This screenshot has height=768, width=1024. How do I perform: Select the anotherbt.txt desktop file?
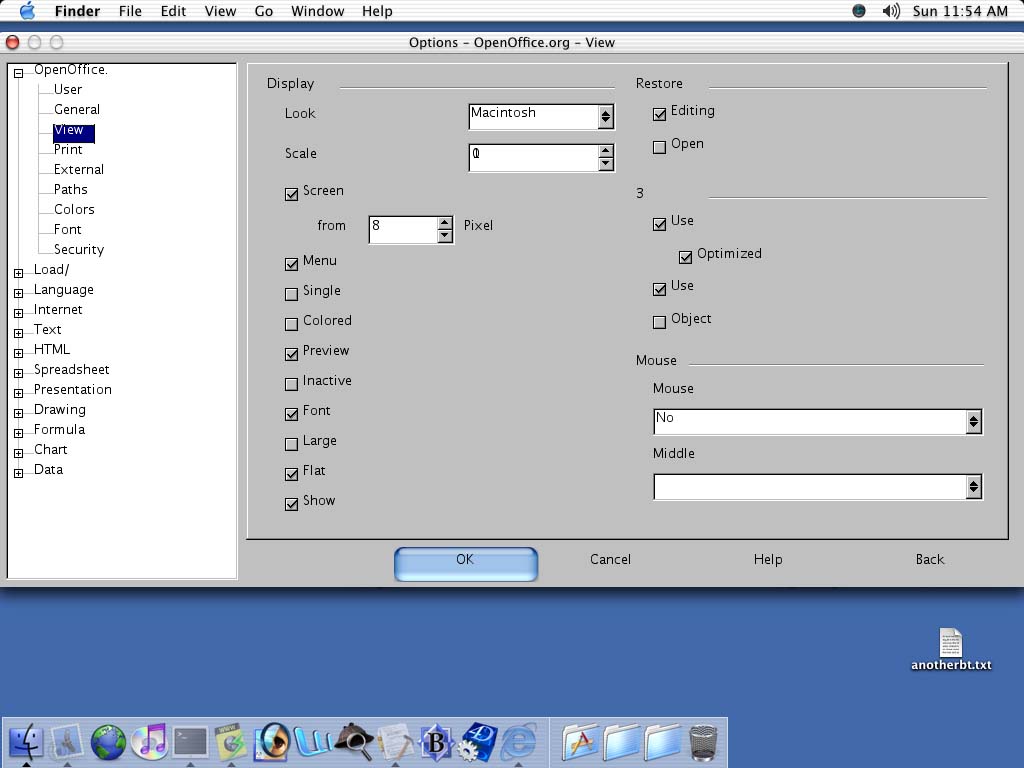coord(951,650)
